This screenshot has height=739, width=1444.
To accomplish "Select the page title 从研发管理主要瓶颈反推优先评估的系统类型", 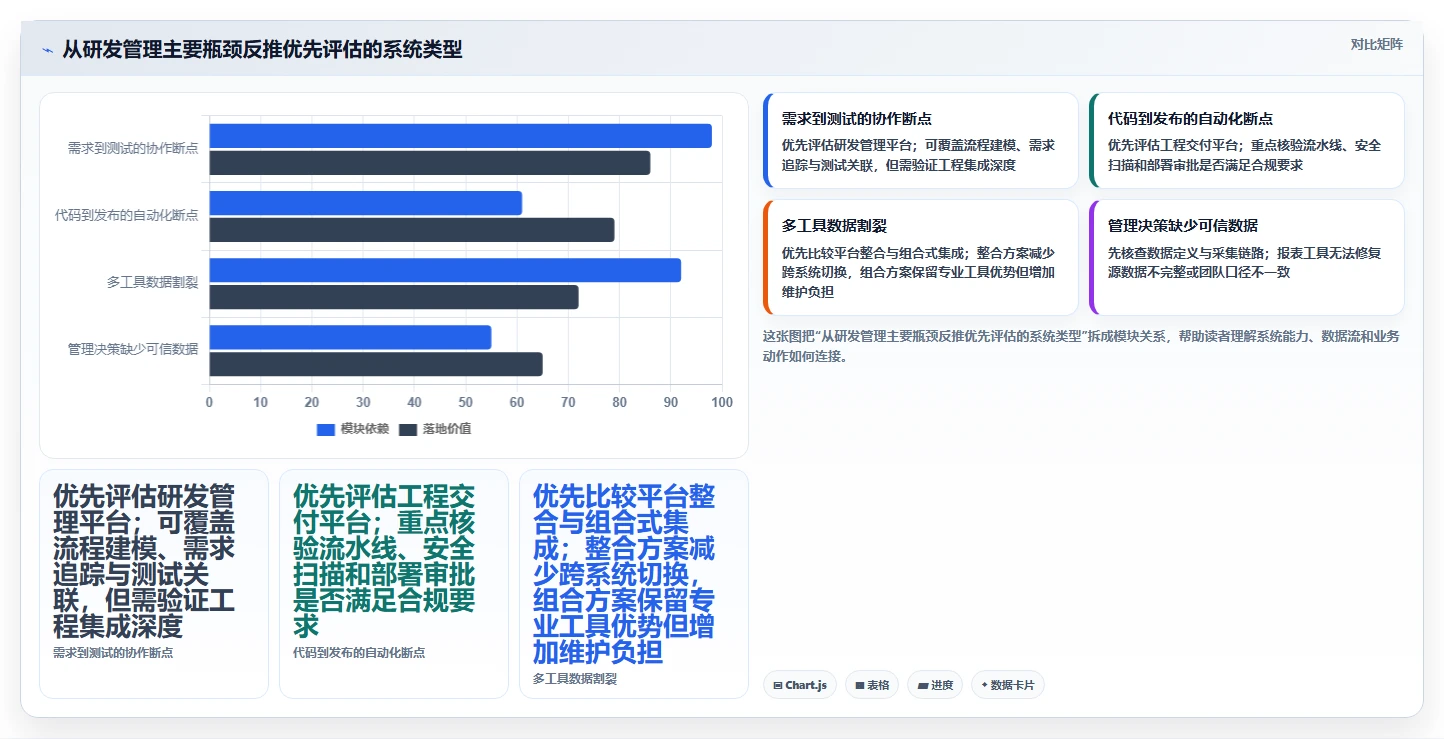I will pos(262,49).
